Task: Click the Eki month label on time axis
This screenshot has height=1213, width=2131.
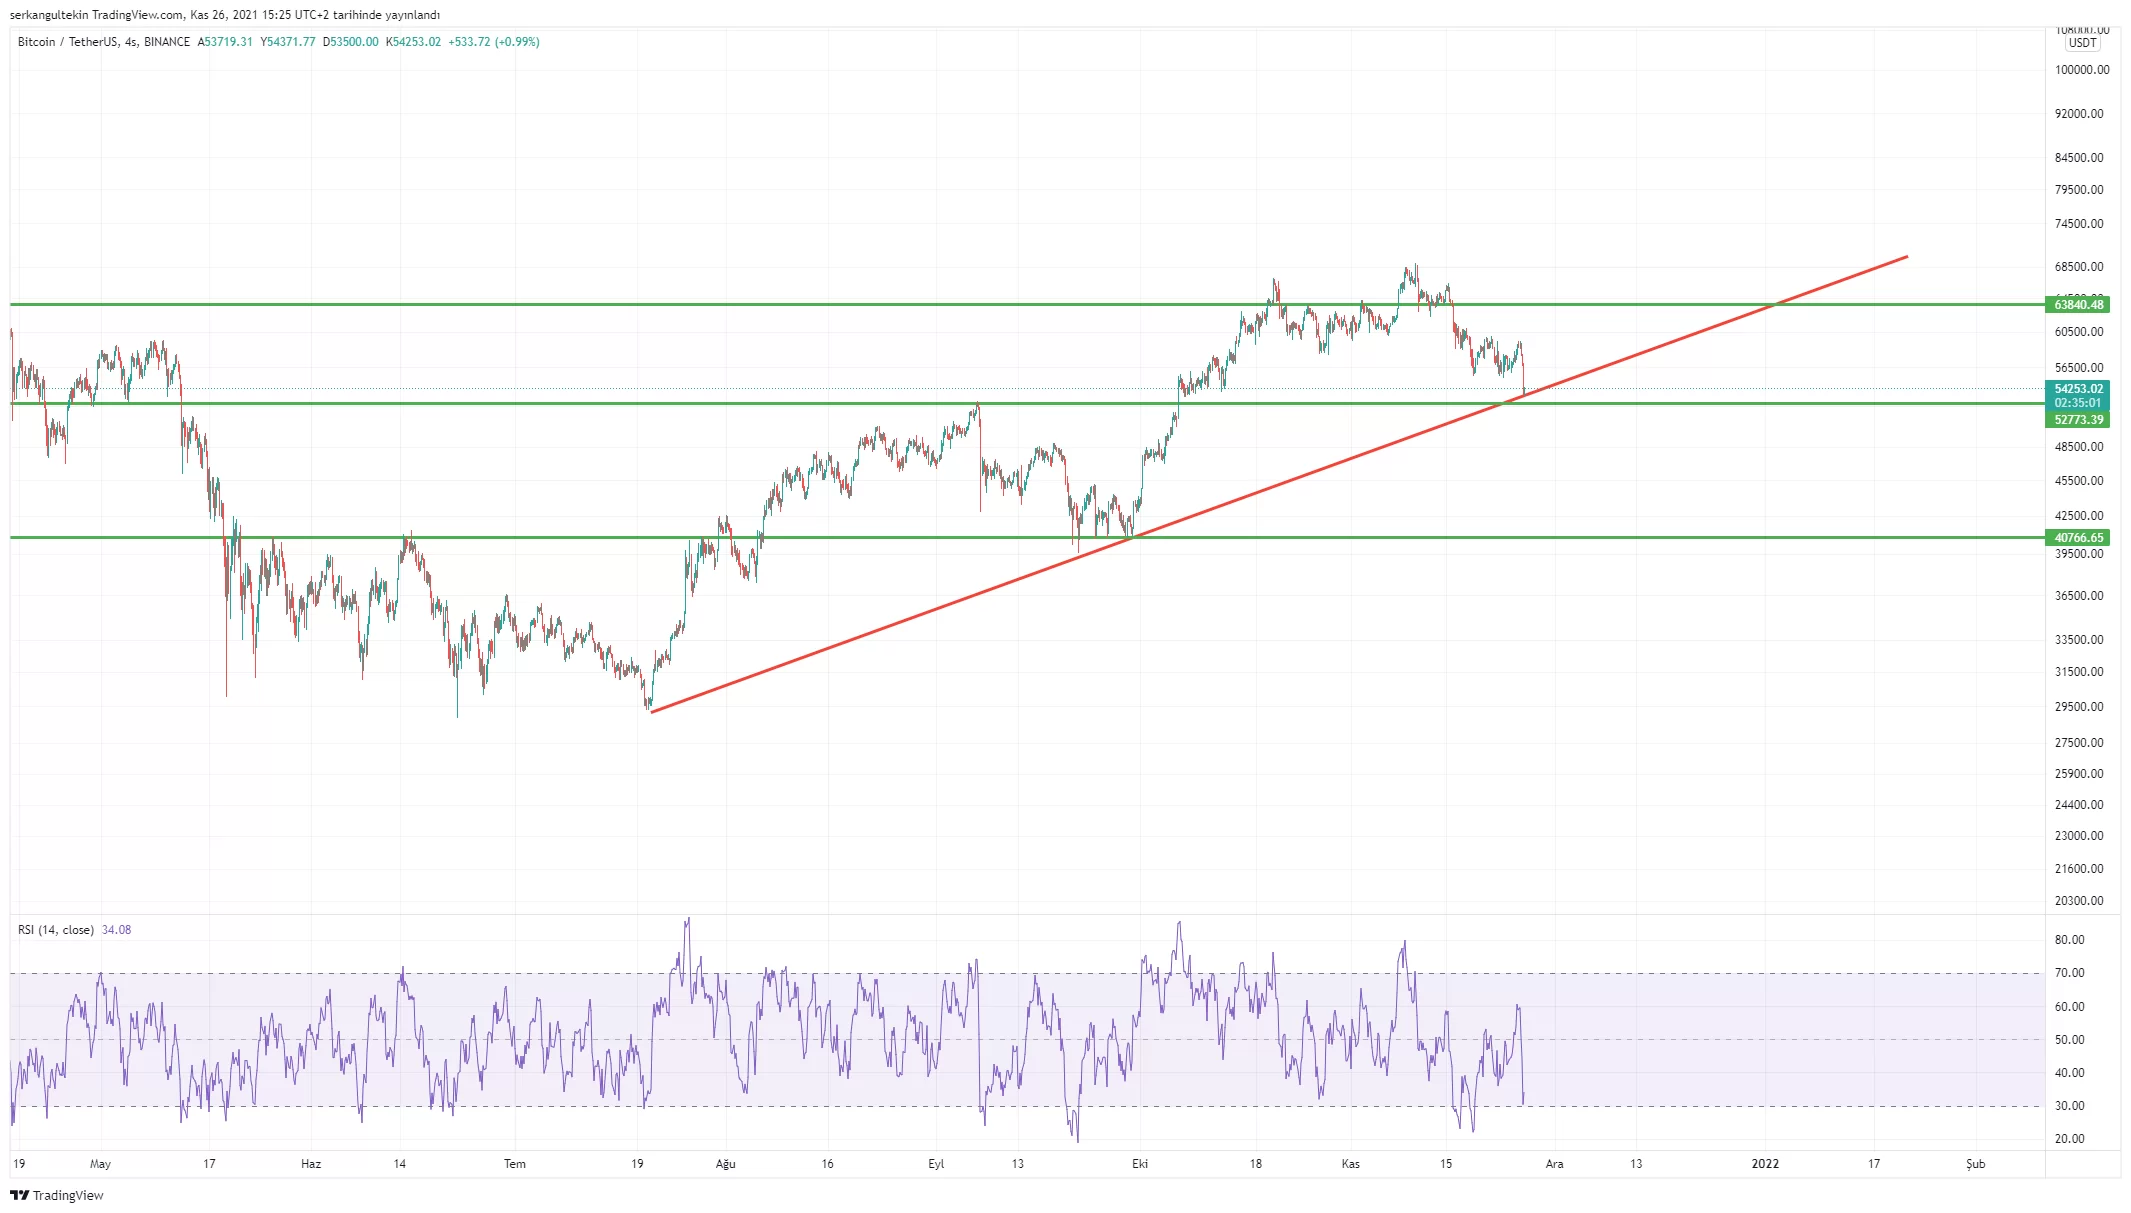Action: click(x=1140, y=1164)
